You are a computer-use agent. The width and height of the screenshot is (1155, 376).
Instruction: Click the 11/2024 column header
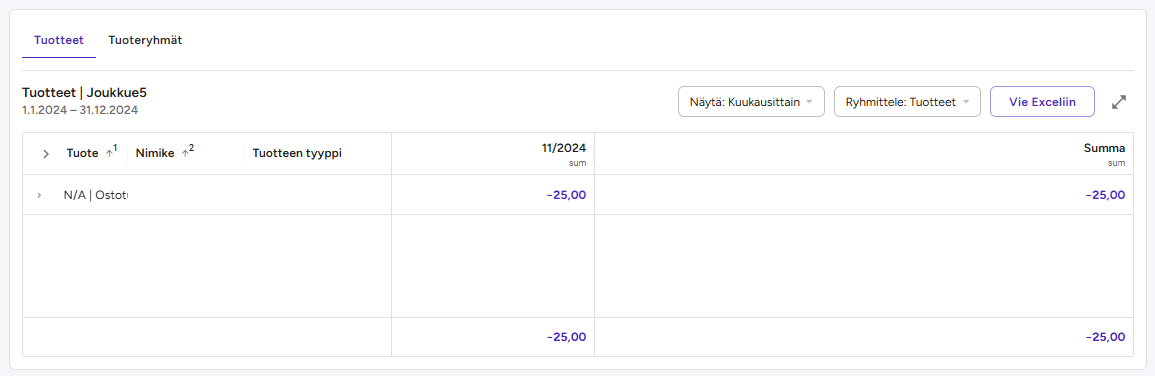[564, 147]
